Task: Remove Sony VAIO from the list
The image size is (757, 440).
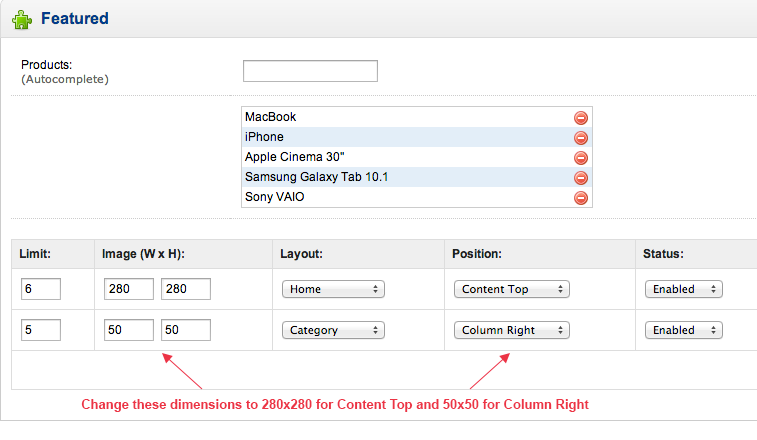Action: pos(580,198)
